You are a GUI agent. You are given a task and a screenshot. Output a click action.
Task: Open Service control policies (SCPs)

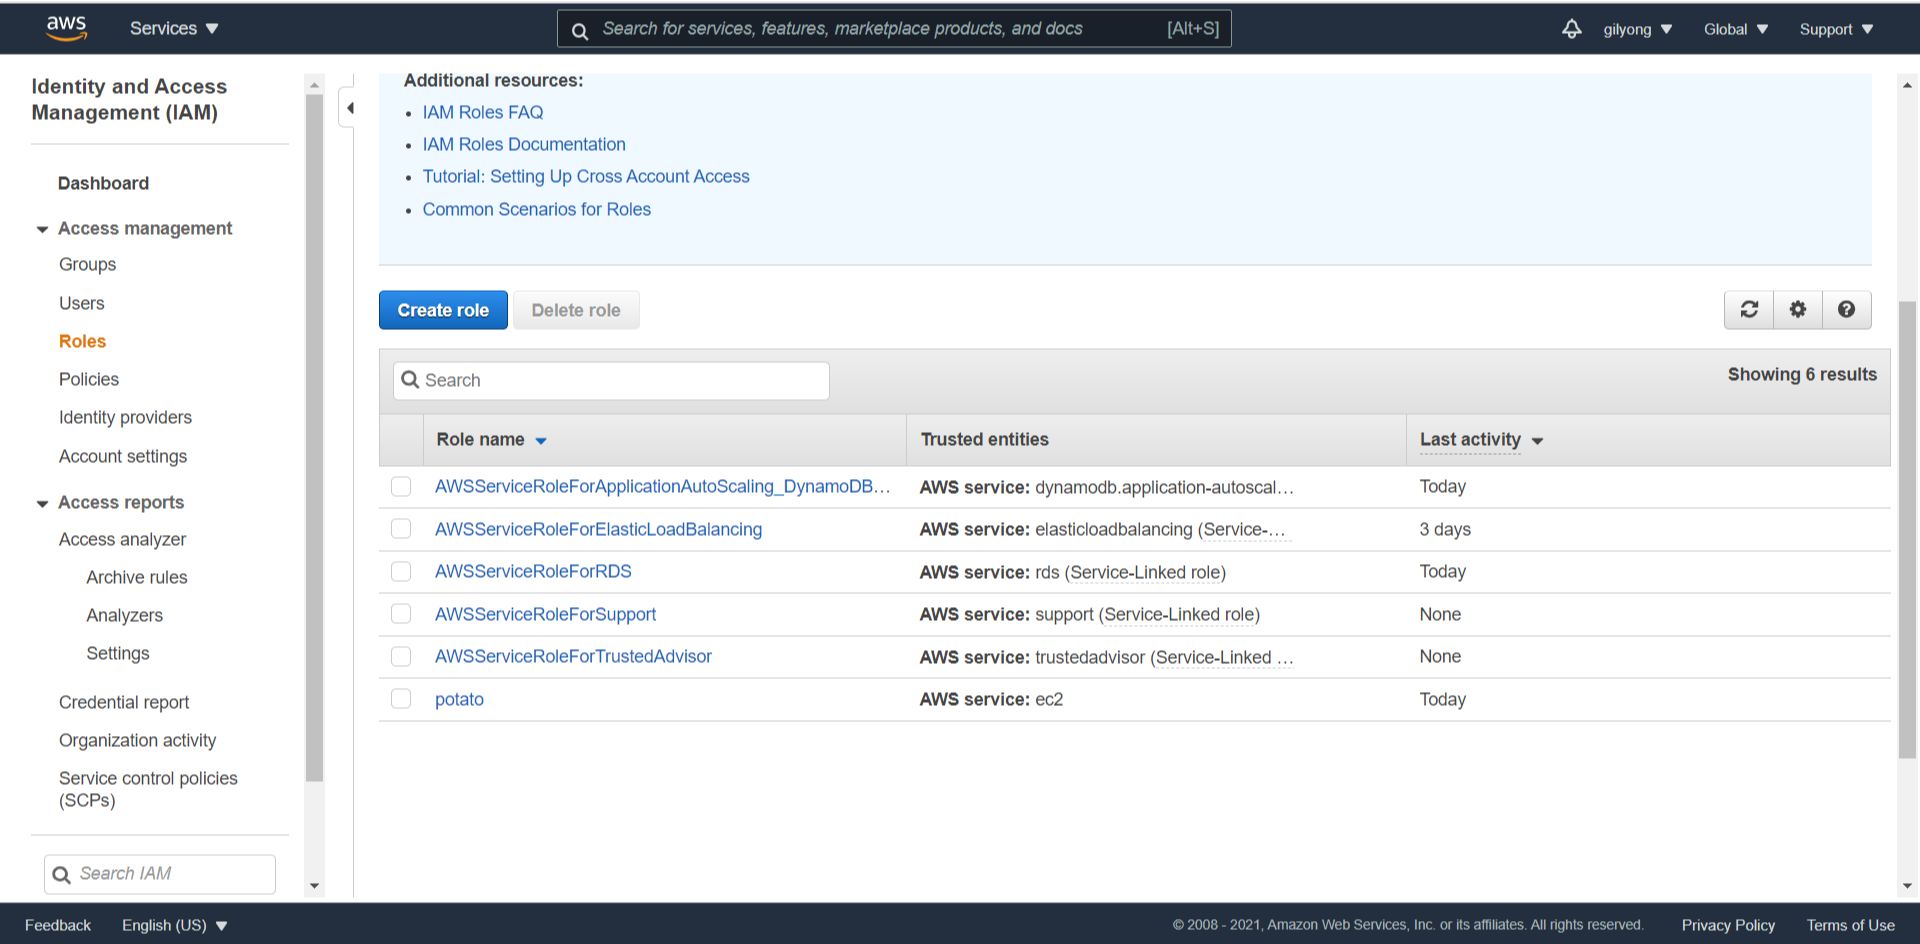coord(148,789)
